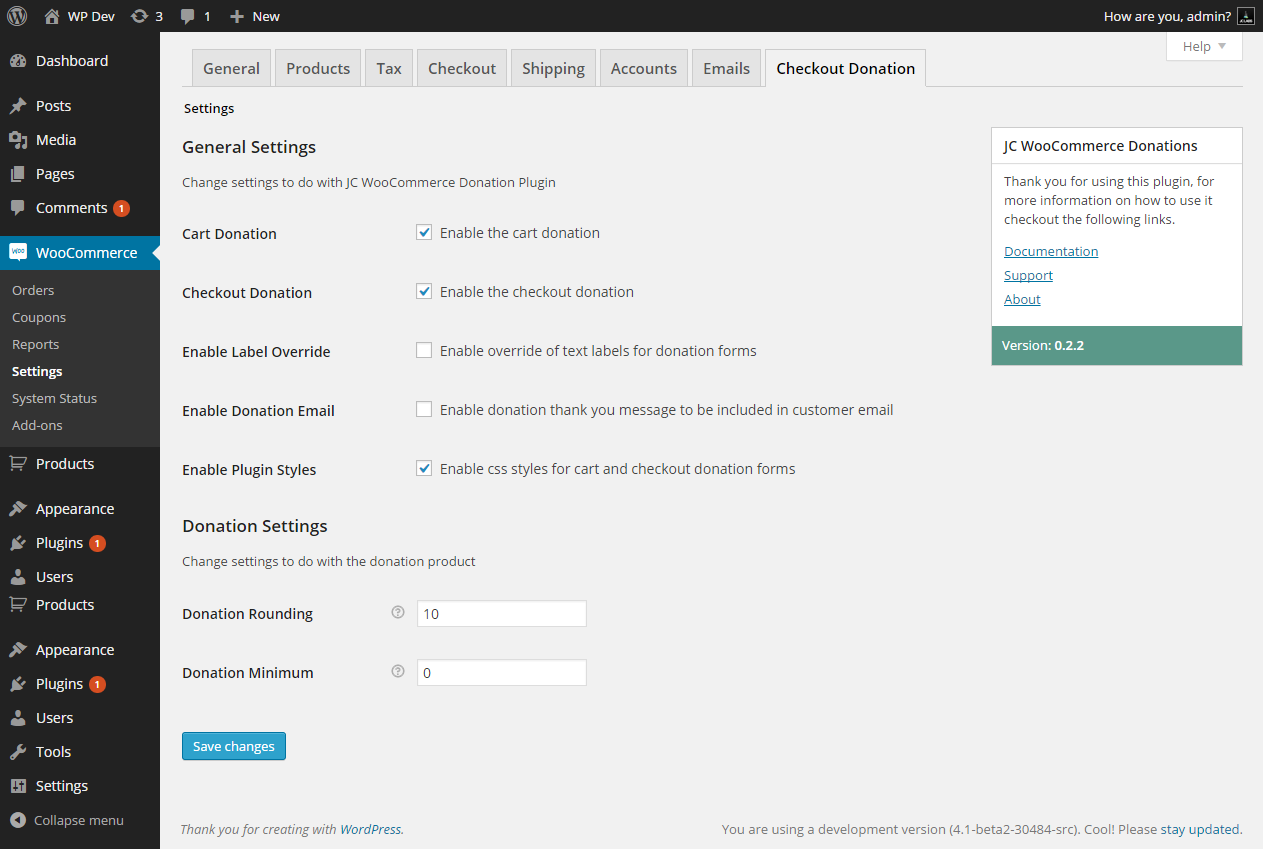Click admin avatar icon in top right
The image size is (1263, 849).
[x=1246, y=16]
